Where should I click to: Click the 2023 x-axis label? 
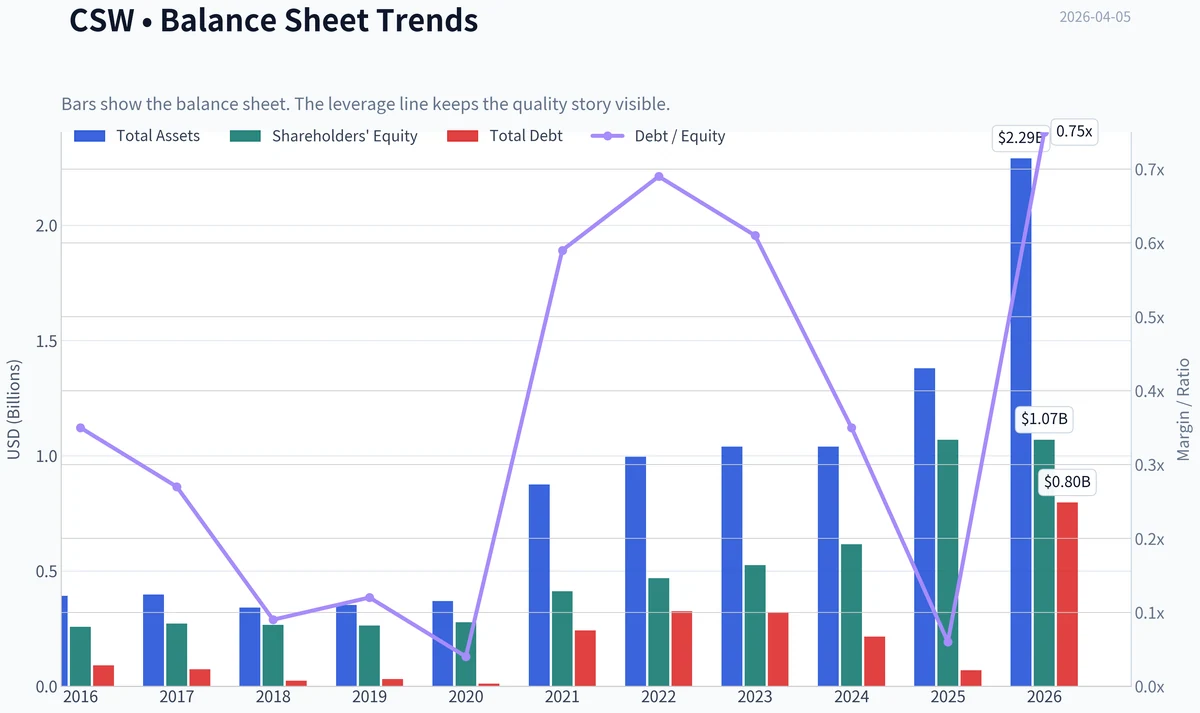755,697
